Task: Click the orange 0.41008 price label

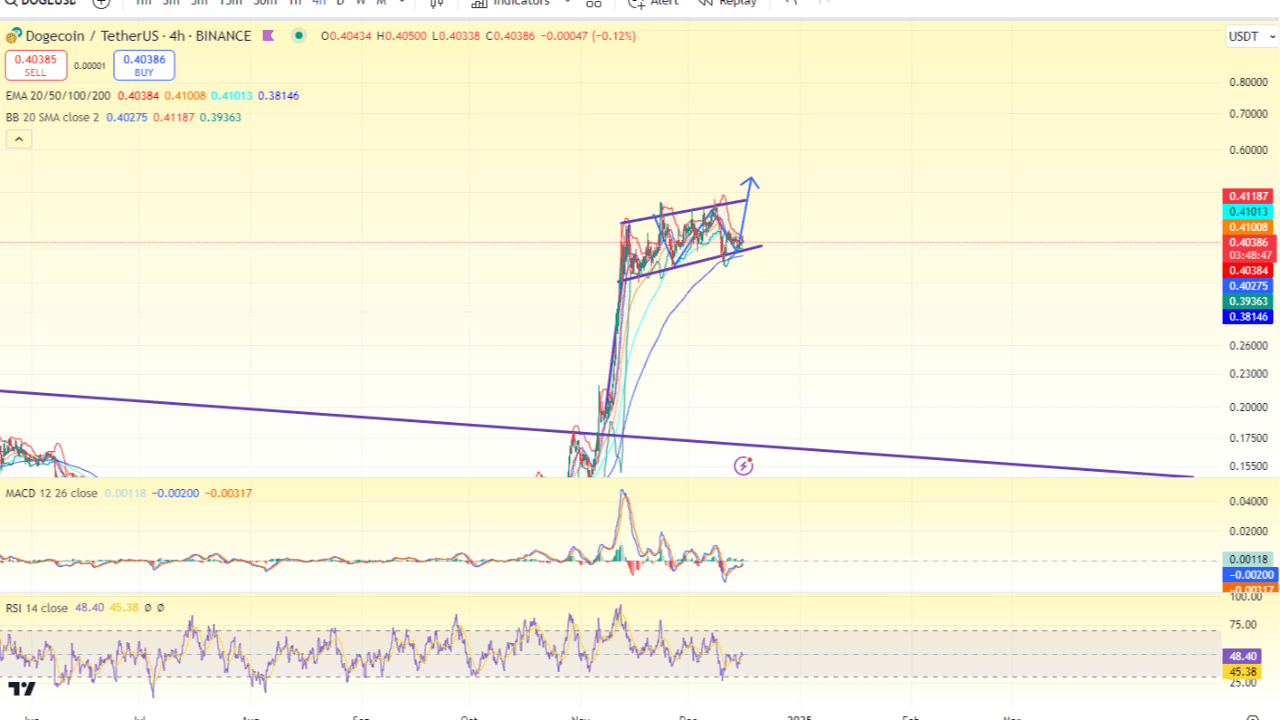Action: [x=1248, y=227]
